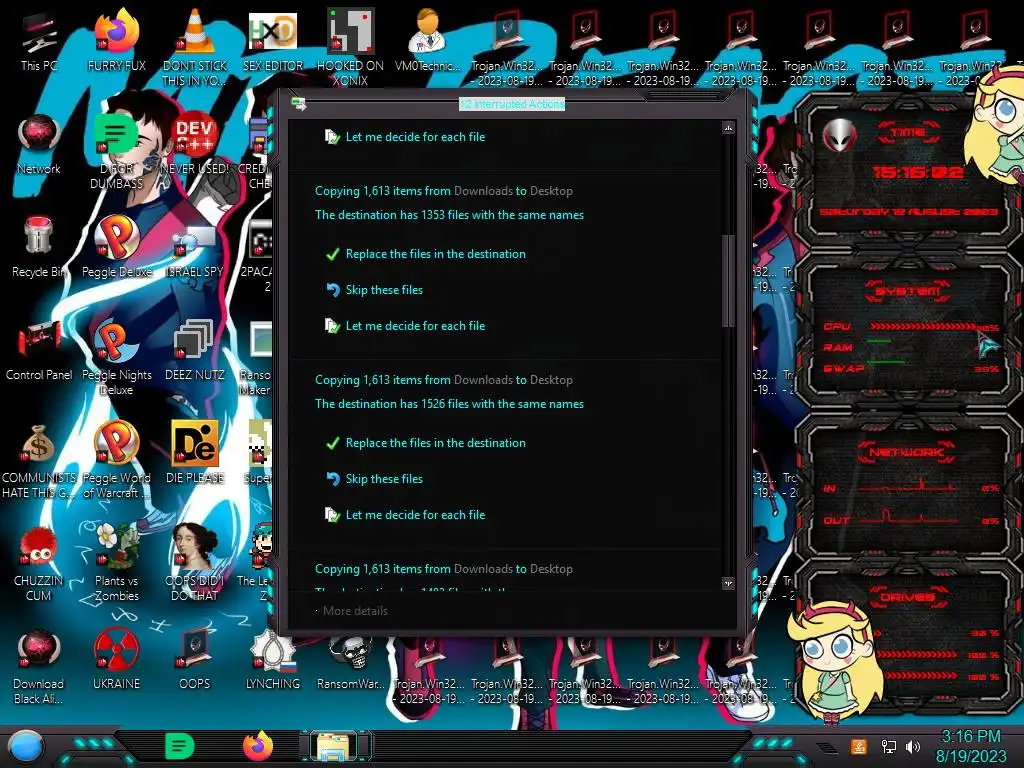The height and width of the screenshot is (768, 1024).
Task: Select the VLC cone DONT STICK THIS icon
Action: click(195, 47)
